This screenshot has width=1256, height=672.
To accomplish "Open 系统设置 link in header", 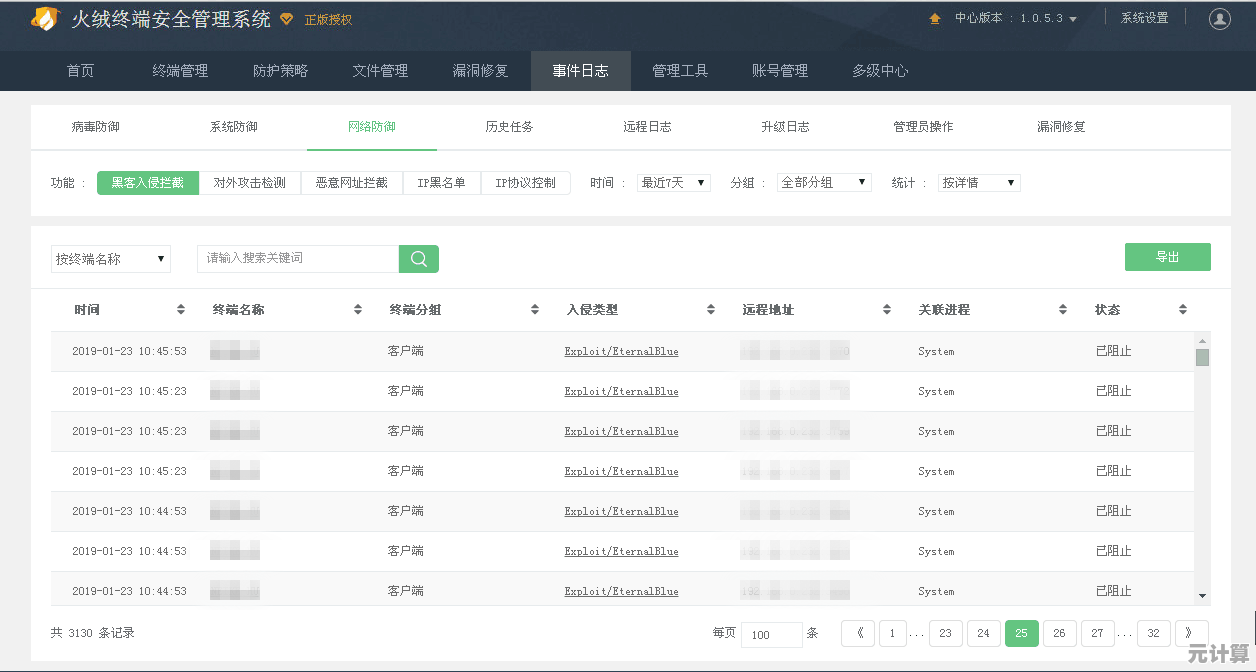I will point(1145,18).
